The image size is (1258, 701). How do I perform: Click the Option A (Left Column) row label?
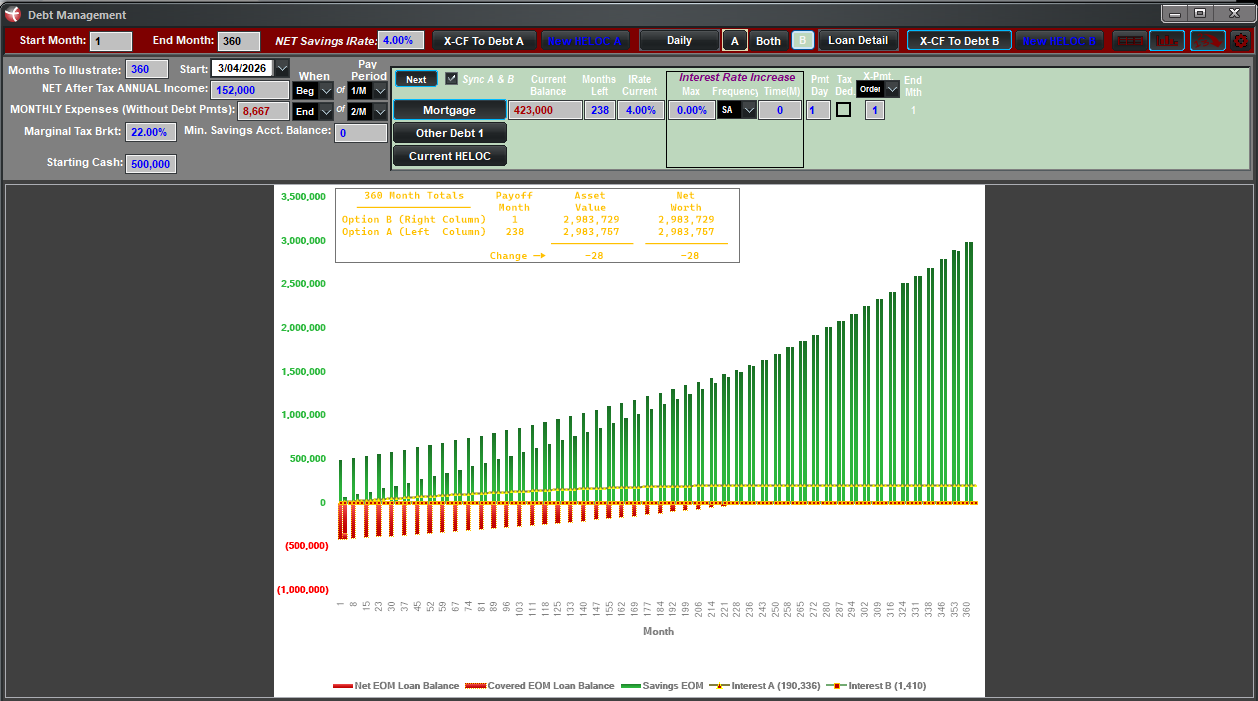click(x=414, y=231)
